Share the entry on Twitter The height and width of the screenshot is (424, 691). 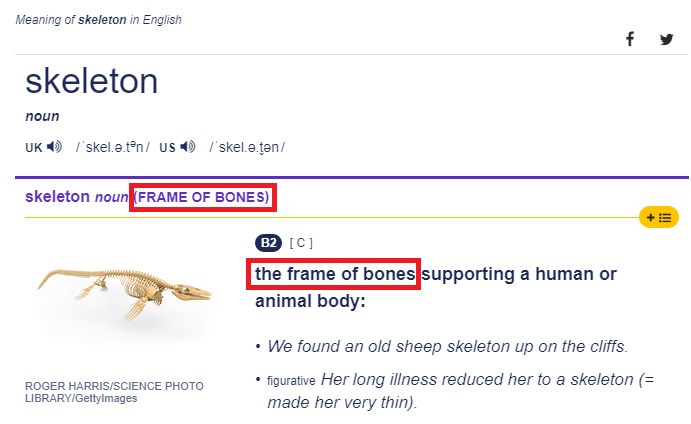[667, 39]
